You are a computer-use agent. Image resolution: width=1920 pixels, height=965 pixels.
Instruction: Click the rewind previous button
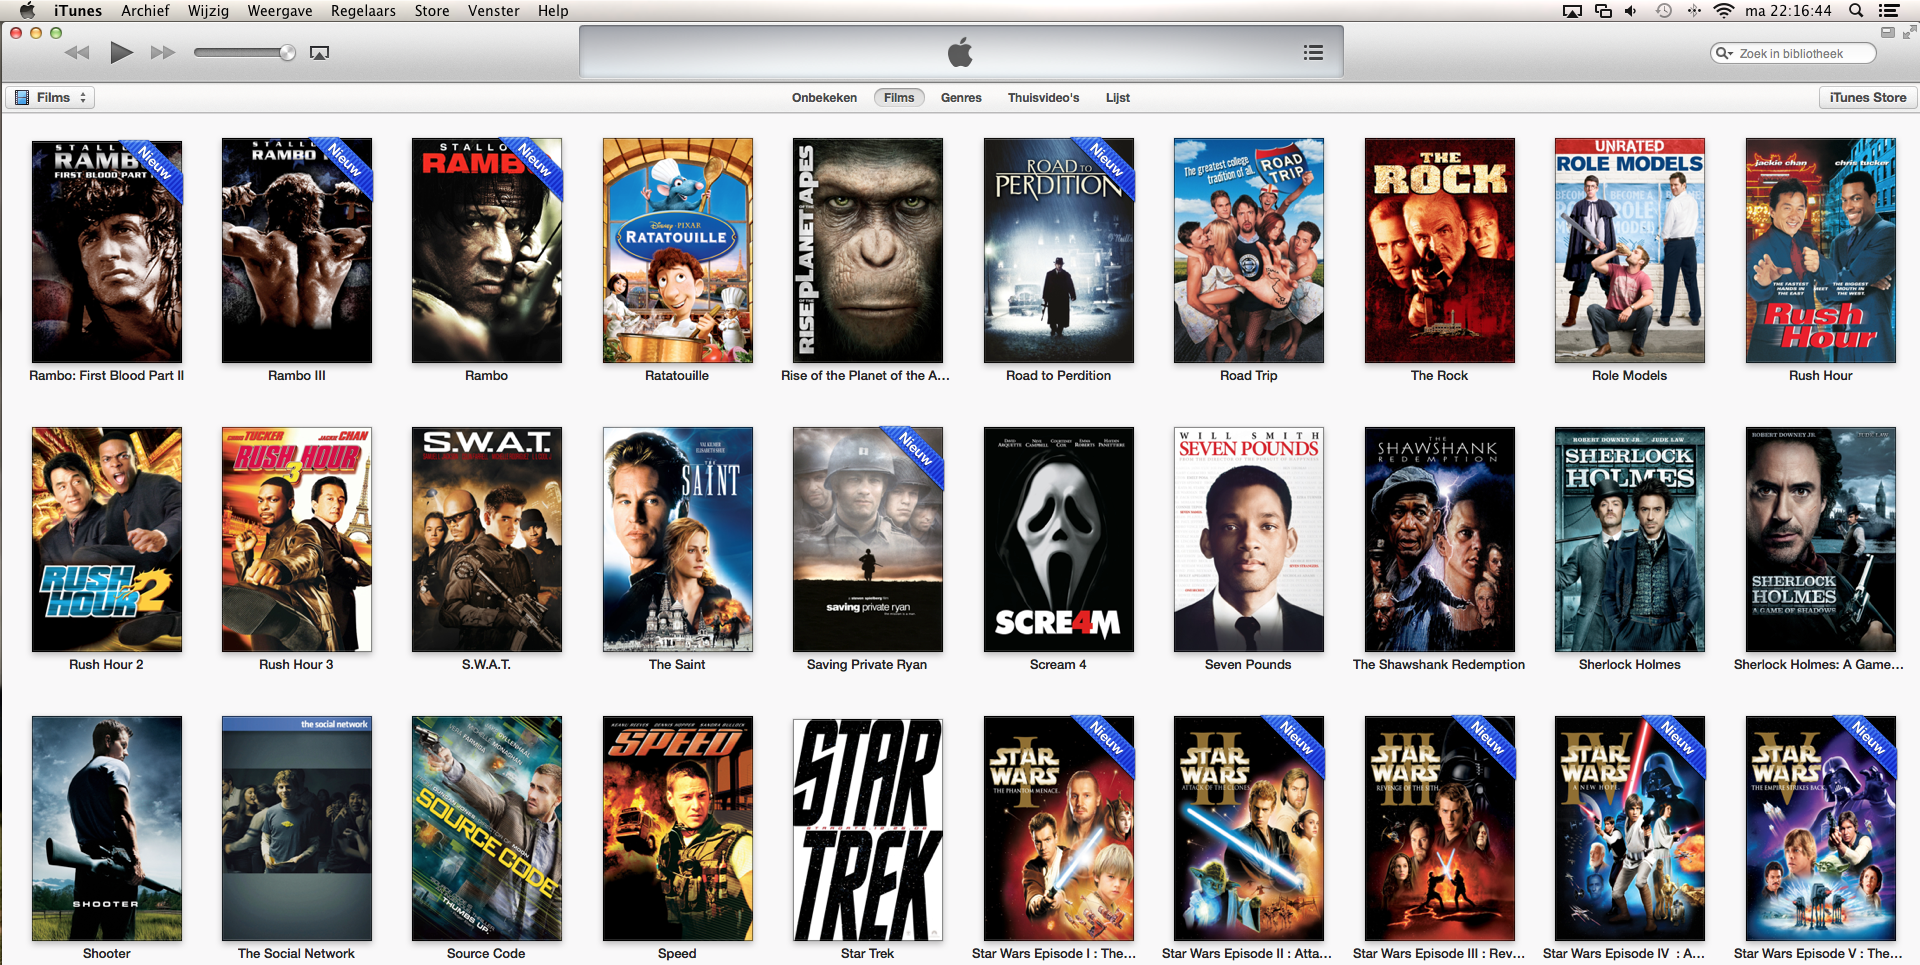[77, 53]
